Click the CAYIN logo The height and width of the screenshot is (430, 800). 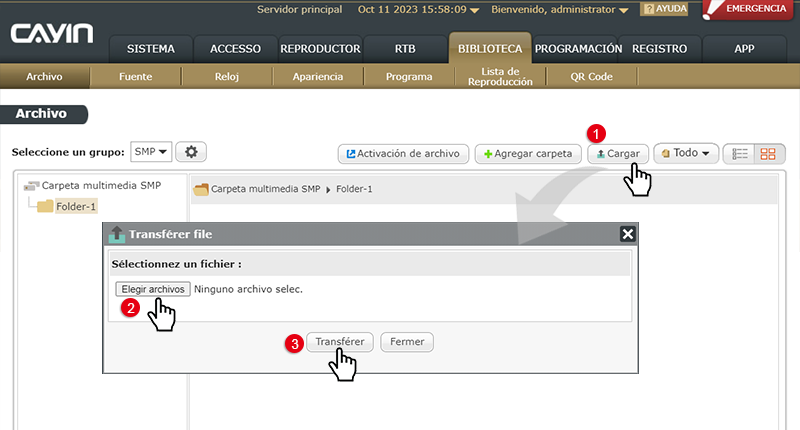point(52,35)
